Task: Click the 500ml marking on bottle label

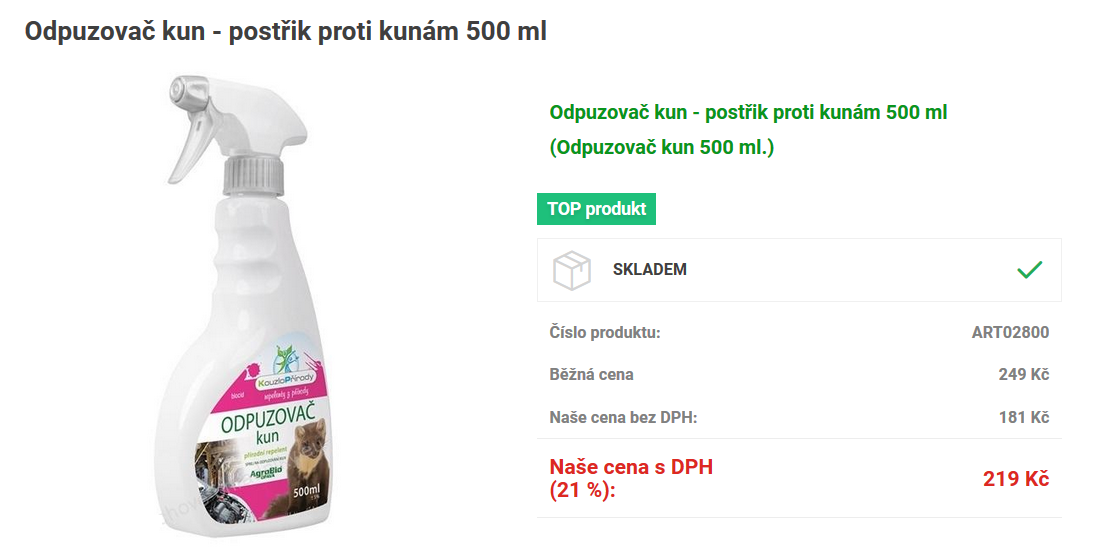Action: [306, 492]
